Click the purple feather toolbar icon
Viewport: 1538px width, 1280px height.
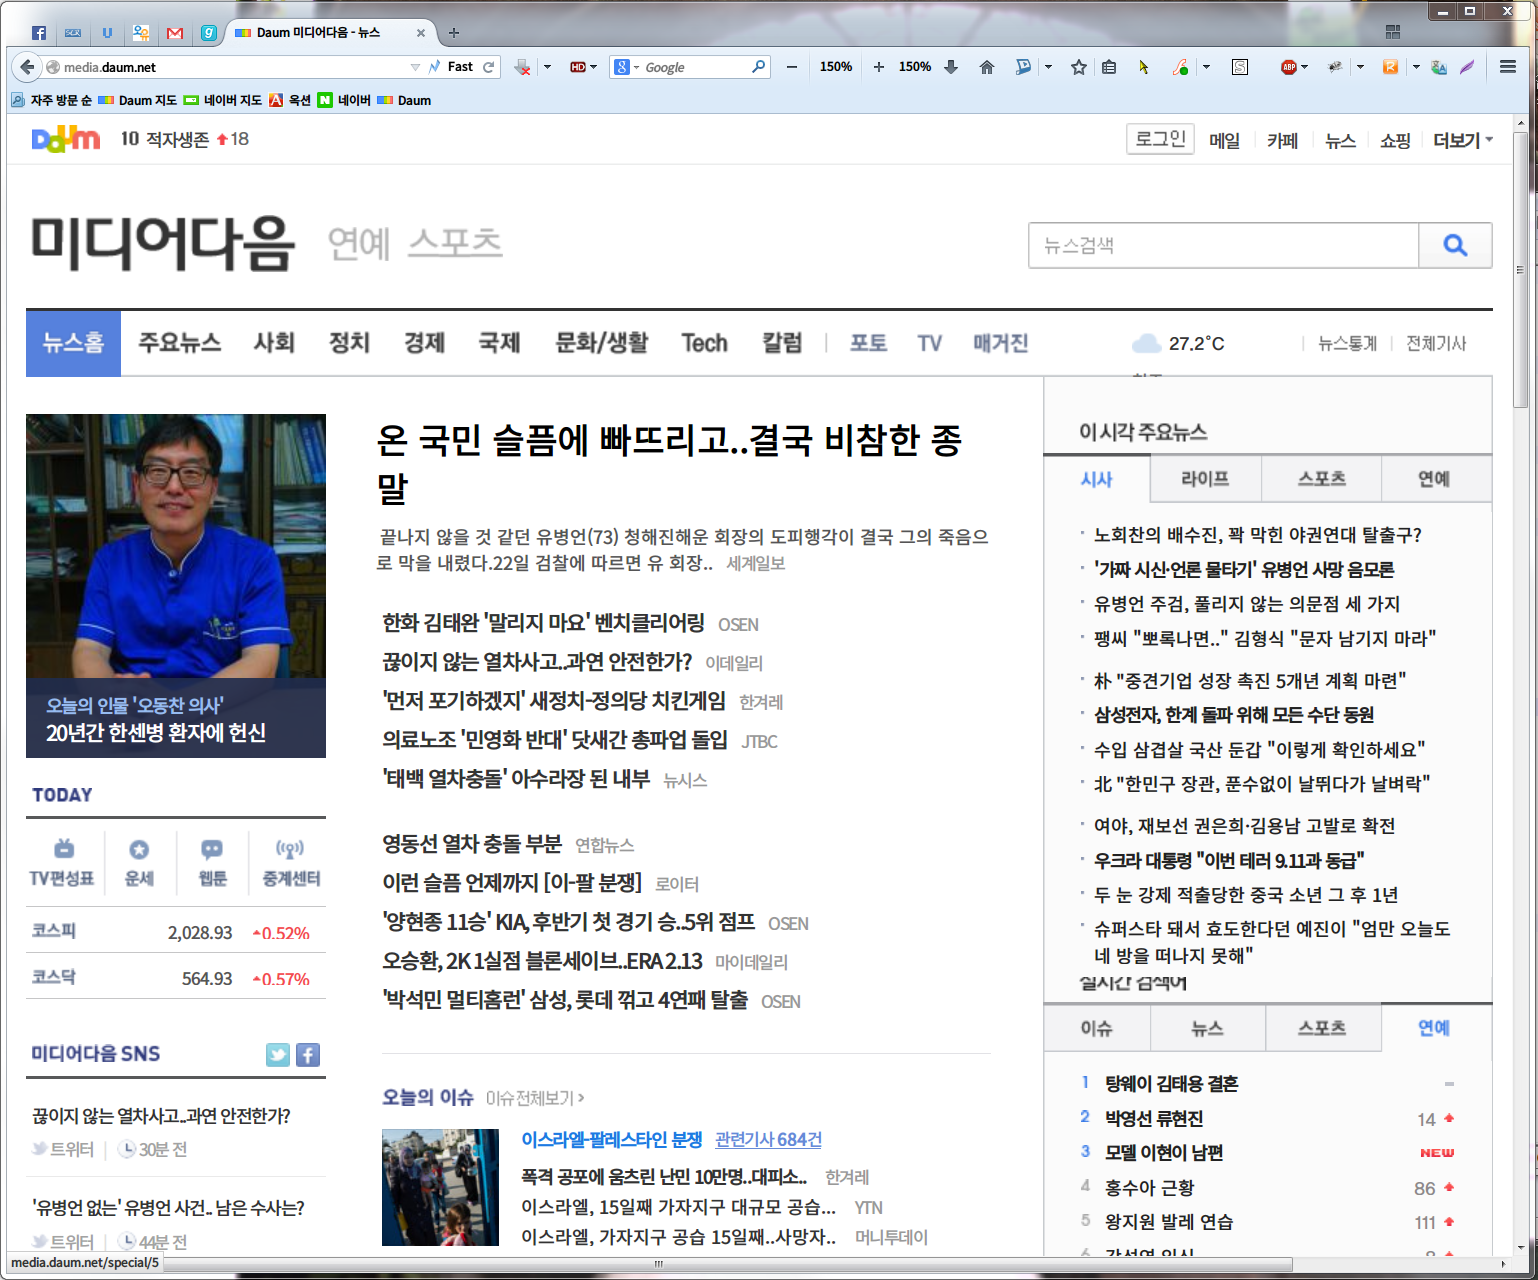click(1467, 67)
